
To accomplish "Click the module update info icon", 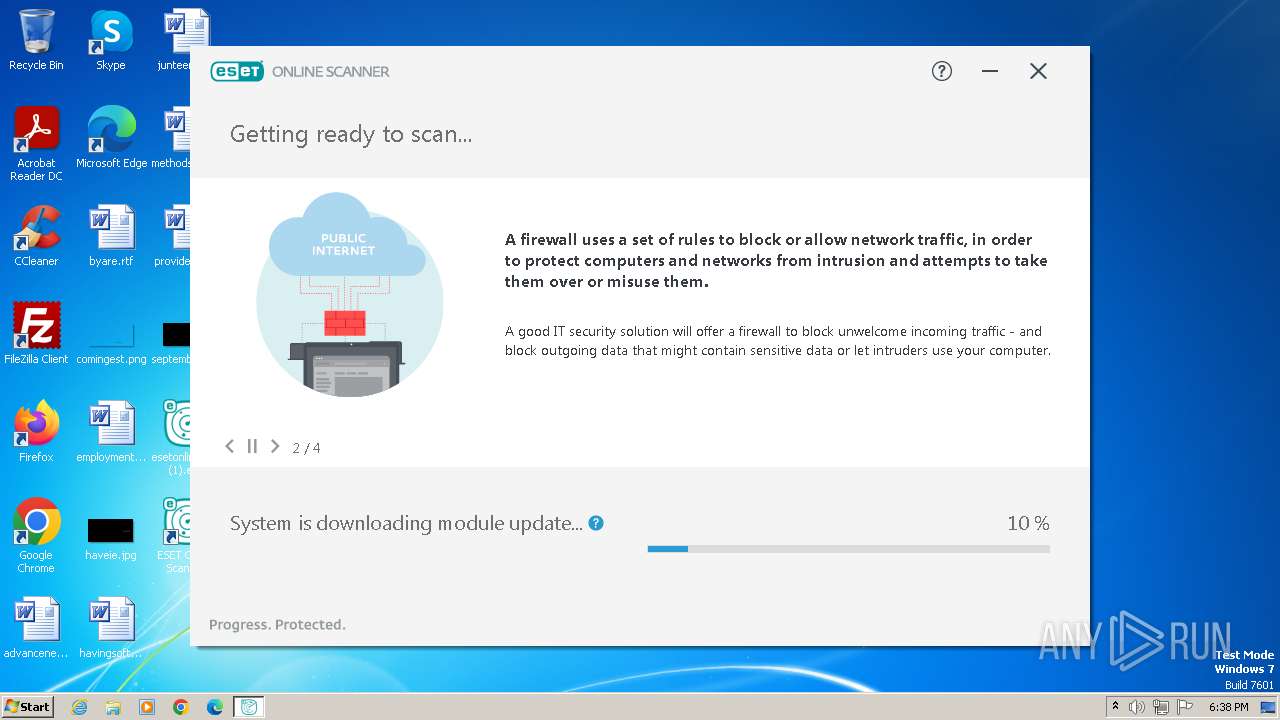I will 596,523.
